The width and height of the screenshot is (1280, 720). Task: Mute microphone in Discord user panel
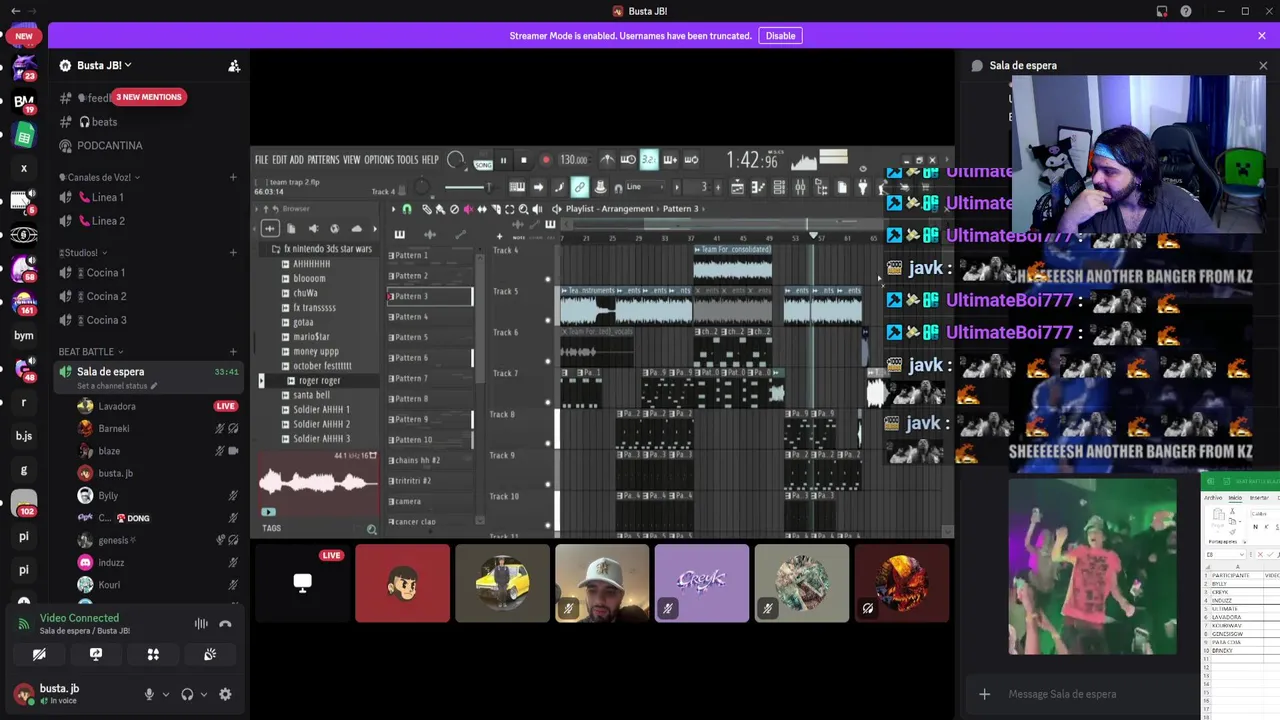149,694
